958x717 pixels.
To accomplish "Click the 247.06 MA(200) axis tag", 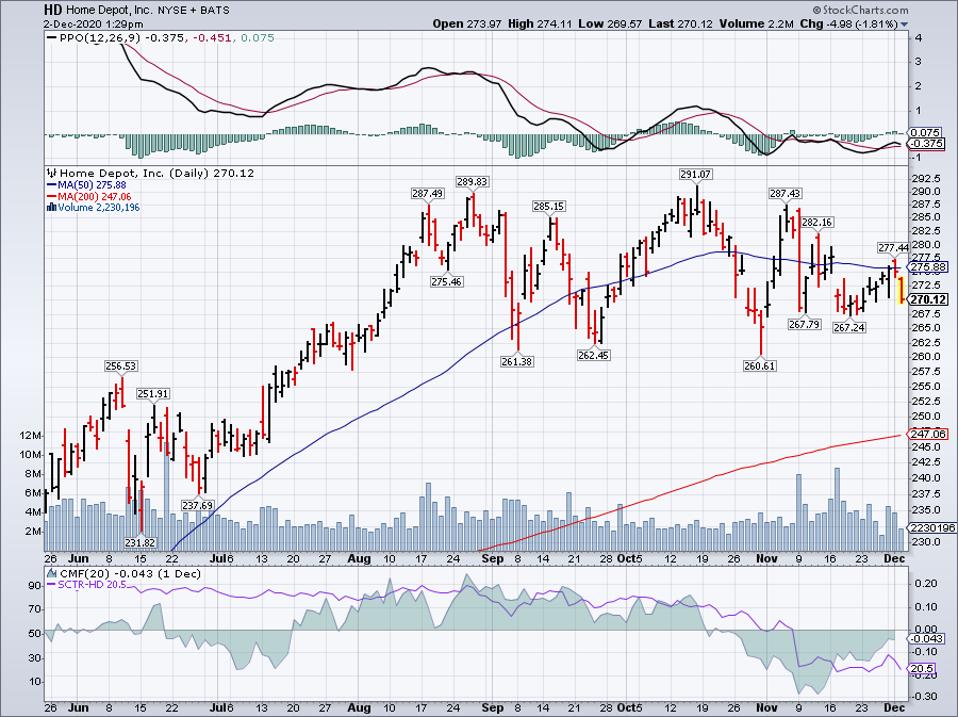I will 927,434.
